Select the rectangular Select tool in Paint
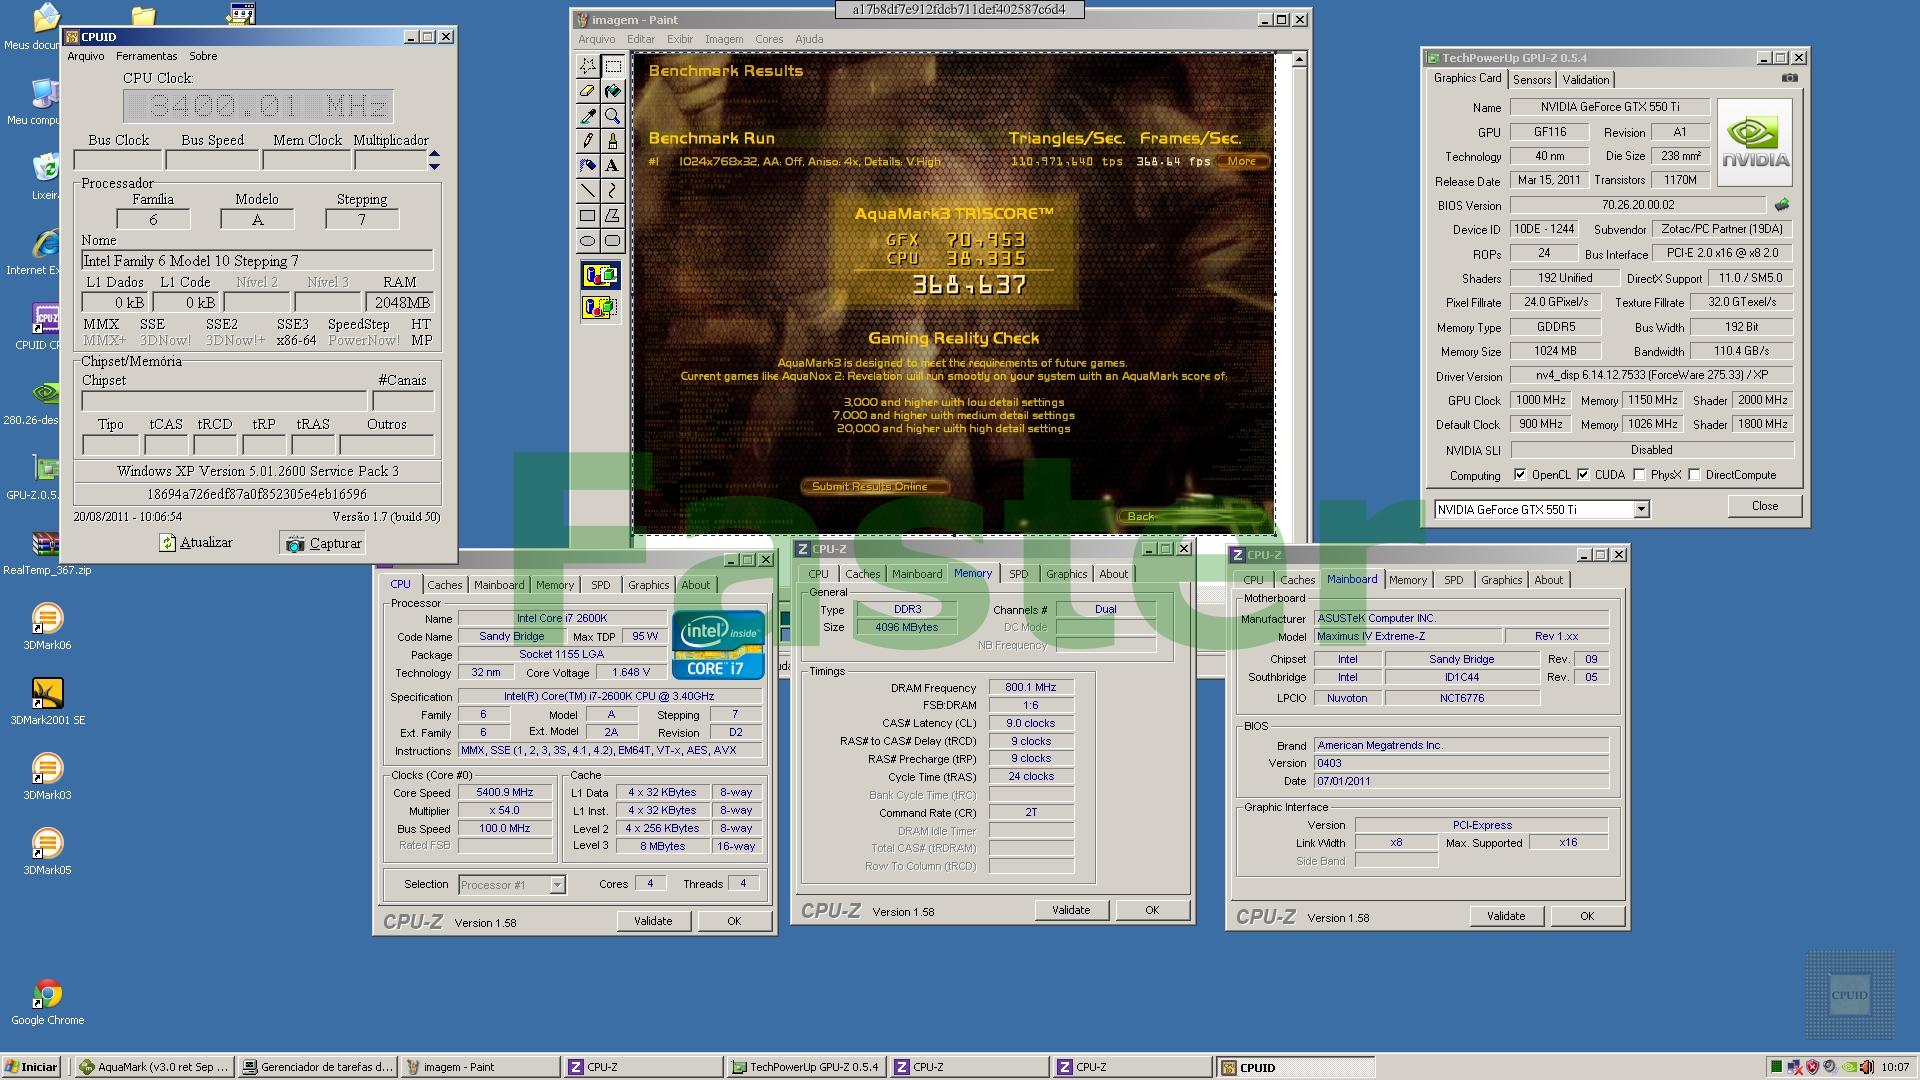The height and width of the screenshot is (1080, 1920). click(x=612, y=66)
